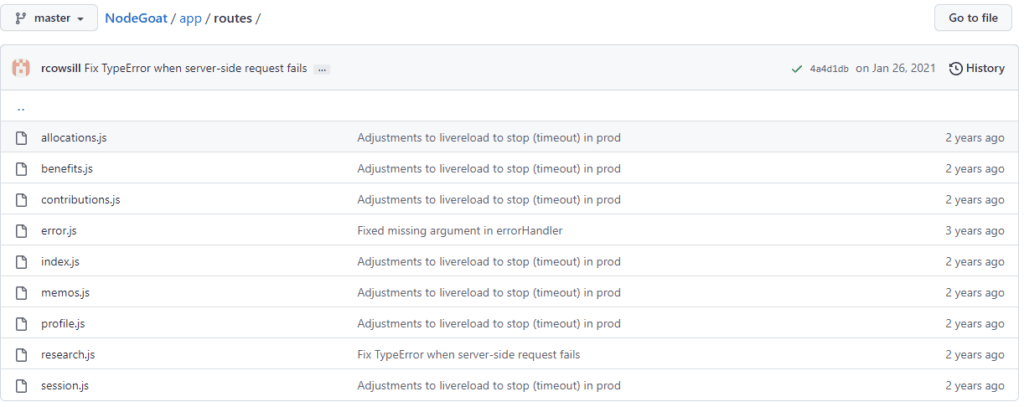Expand the commit message ellipsis
1024x407 pixels.
(x=322, y=69)
